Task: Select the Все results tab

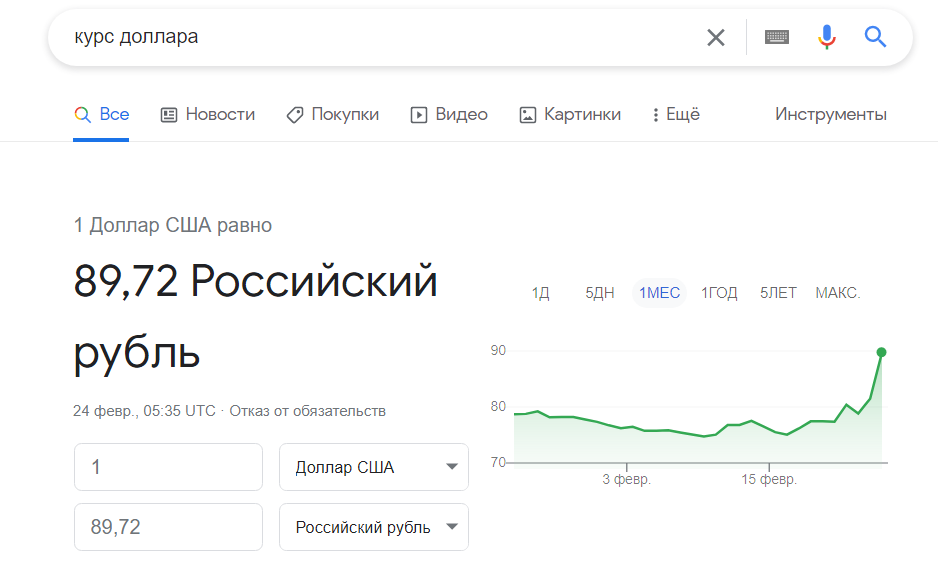Action: click(x=102, y=115)
